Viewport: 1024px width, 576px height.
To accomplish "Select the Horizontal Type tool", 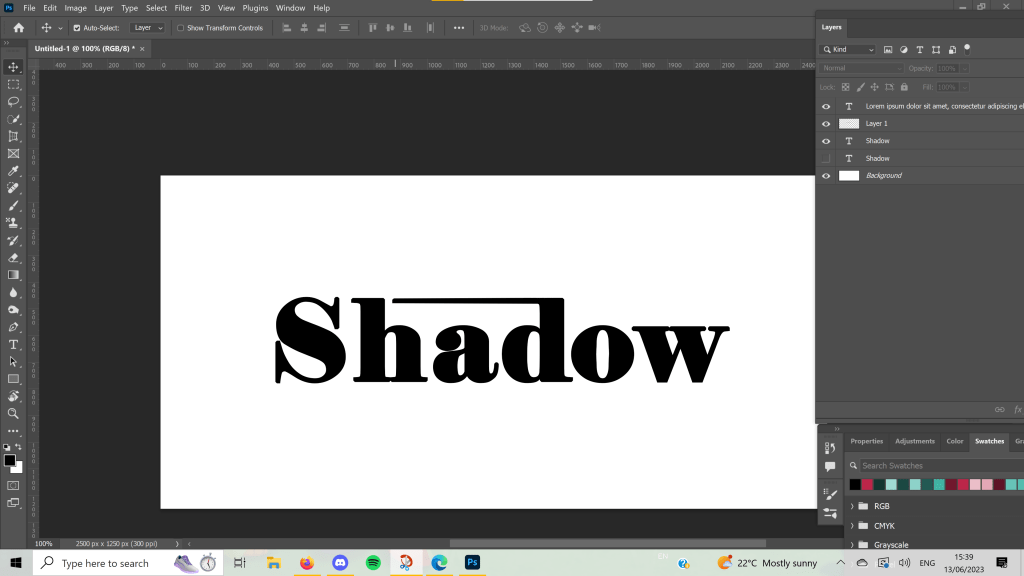I will coord(14,344).
